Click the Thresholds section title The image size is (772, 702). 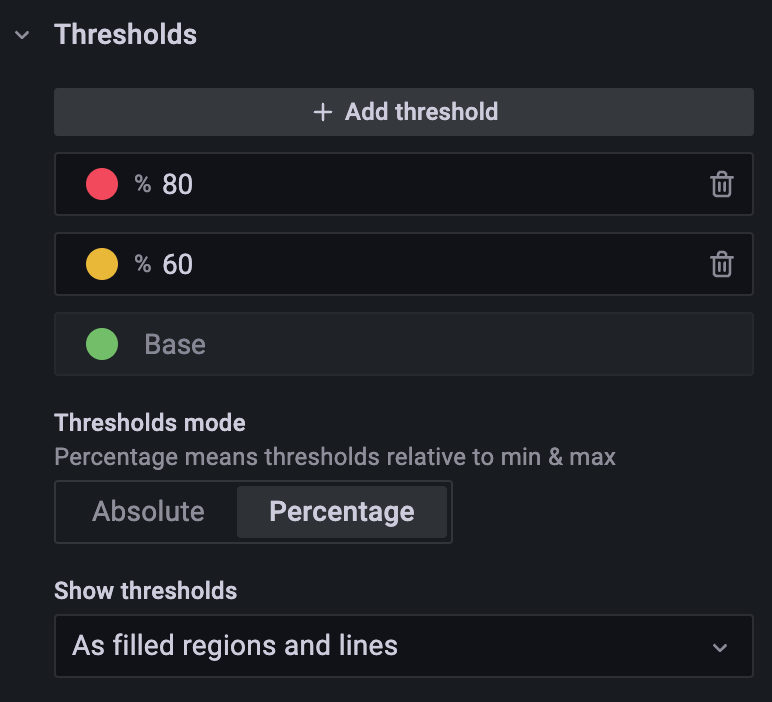[x=126, y=34]
